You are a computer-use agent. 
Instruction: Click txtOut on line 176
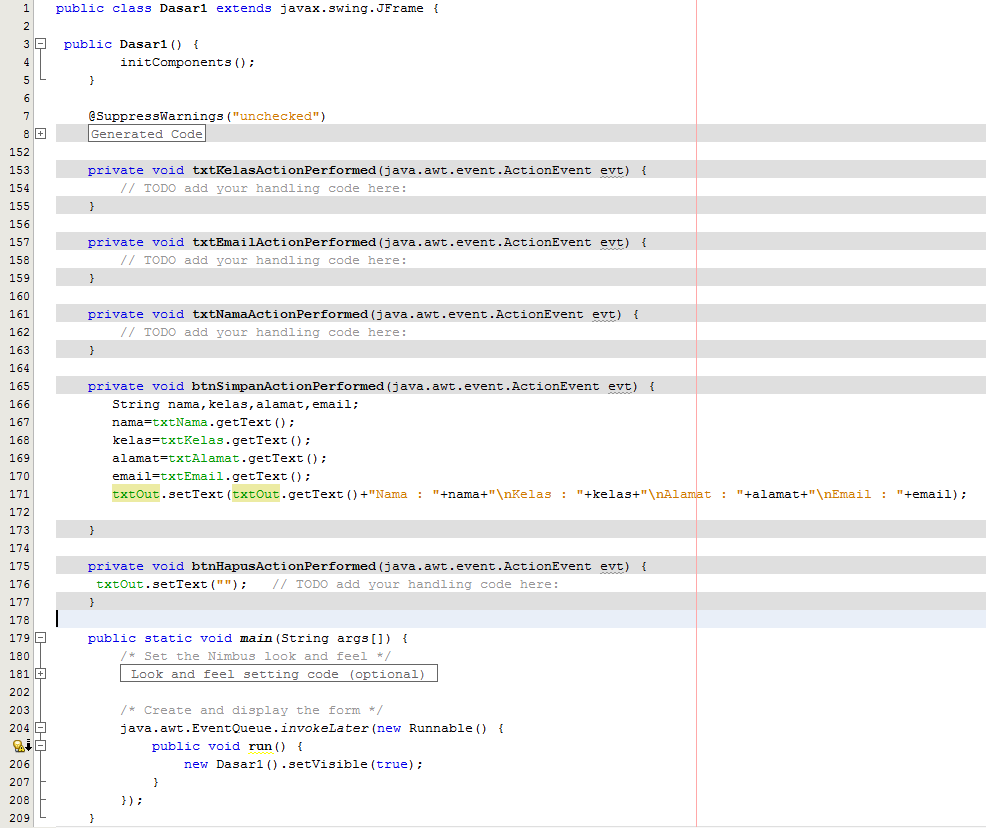pos(120,585)
